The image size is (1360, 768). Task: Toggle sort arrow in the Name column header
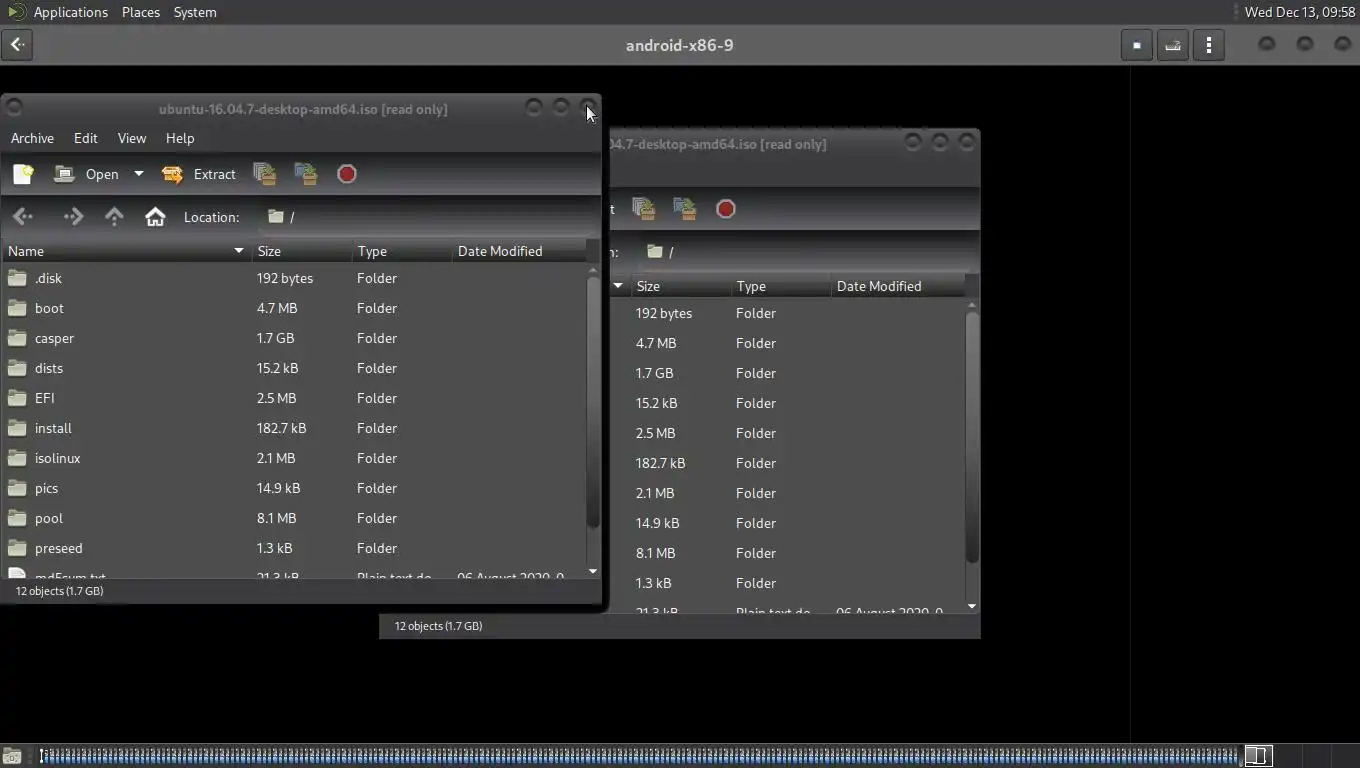pos(239,251)
